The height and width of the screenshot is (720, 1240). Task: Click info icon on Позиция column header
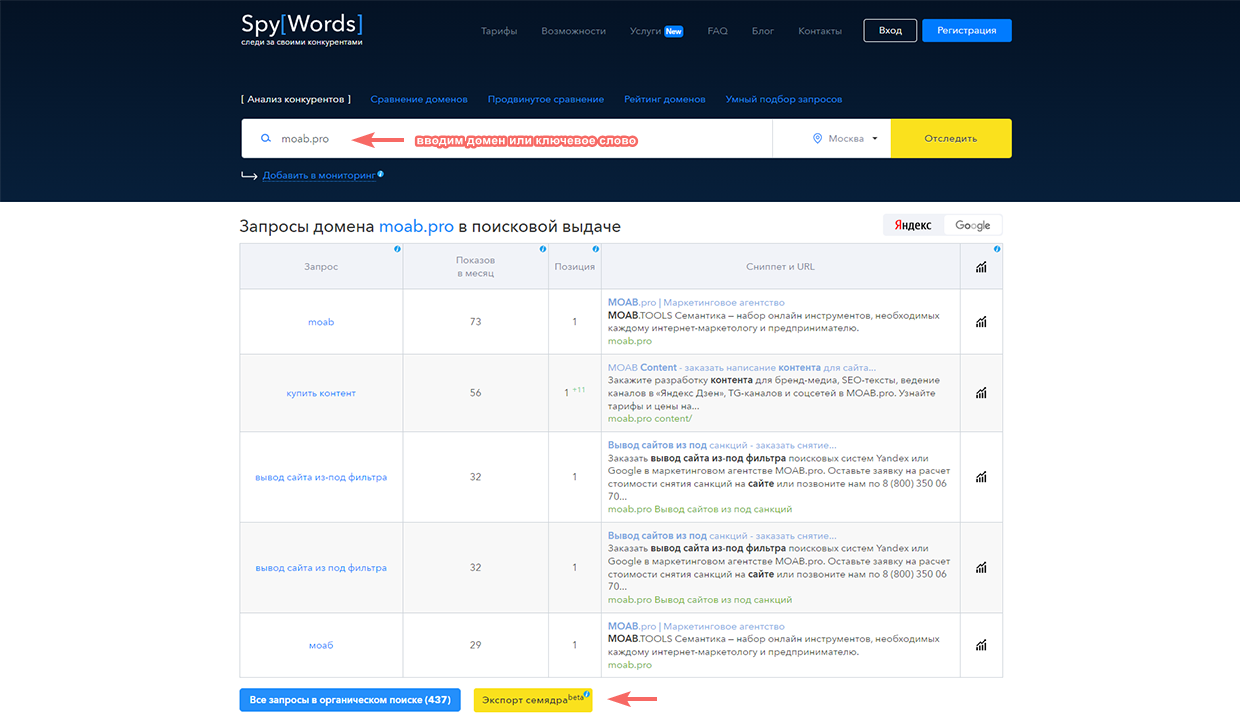(596, 249)
